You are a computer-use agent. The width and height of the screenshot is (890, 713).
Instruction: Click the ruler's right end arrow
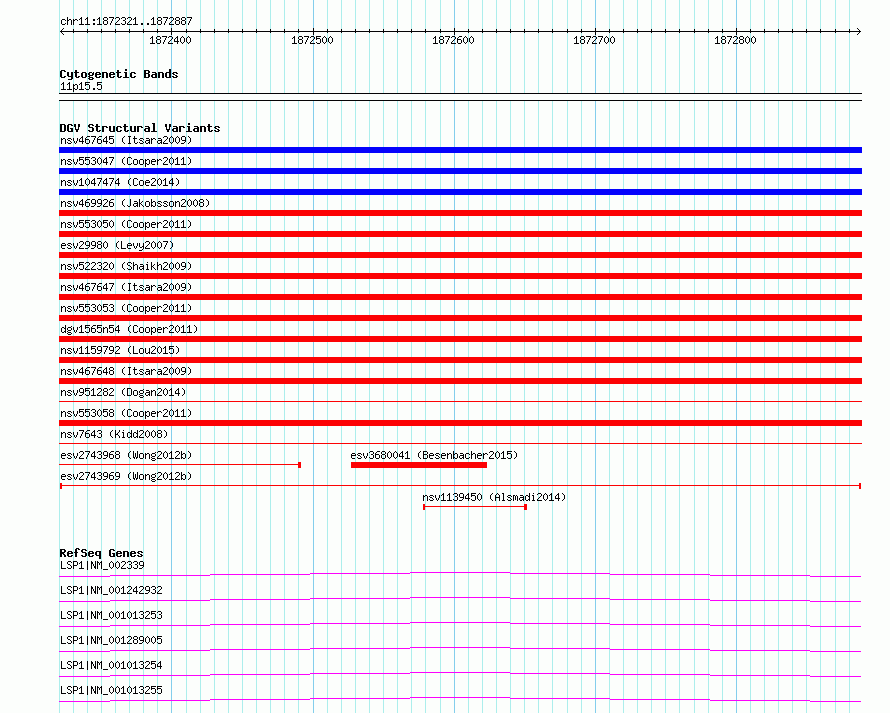(x=859, y=31)
